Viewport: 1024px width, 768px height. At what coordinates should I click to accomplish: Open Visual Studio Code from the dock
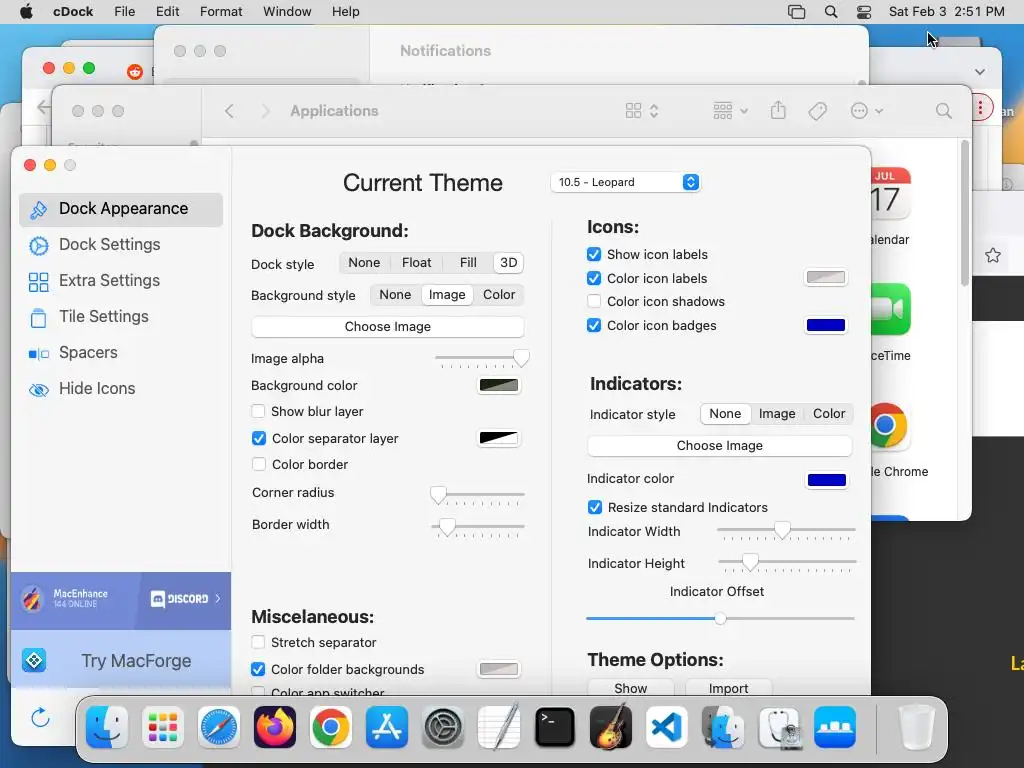(667, 727)
